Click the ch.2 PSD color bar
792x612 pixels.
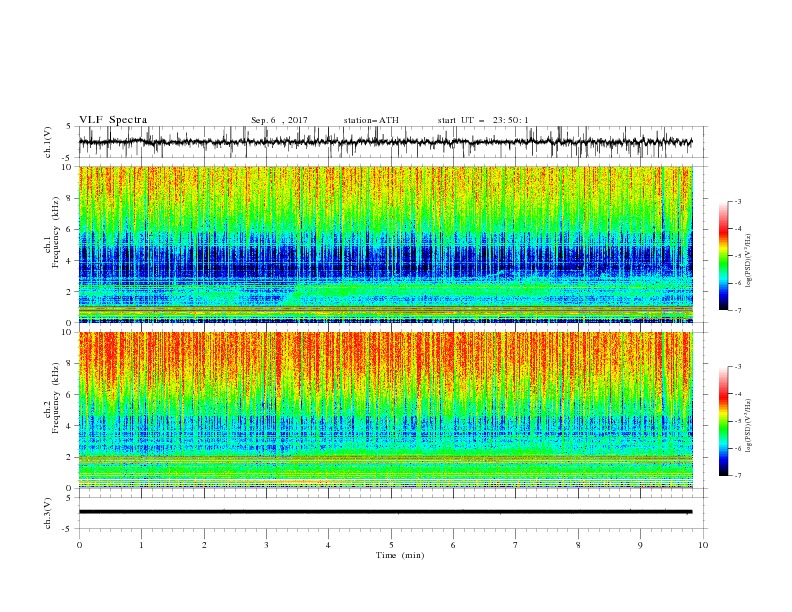[723, 421]
